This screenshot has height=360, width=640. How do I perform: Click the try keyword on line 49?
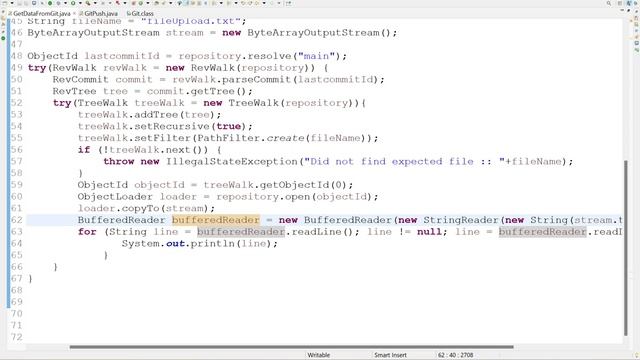(37, 68)
